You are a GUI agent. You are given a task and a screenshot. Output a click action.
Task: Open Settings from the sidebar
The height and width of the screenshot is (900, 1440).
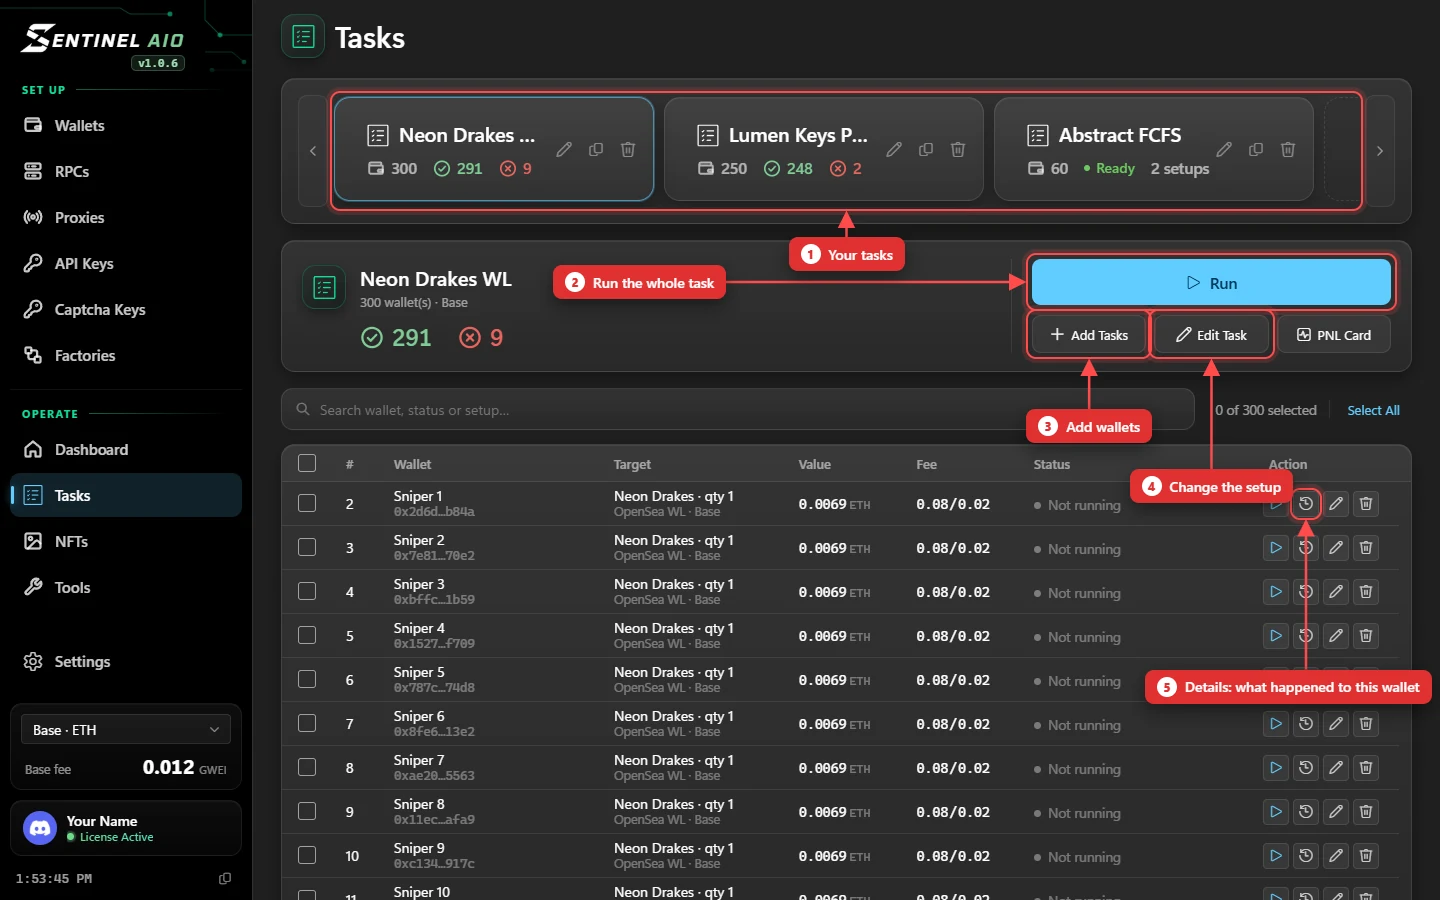[126, 662]
